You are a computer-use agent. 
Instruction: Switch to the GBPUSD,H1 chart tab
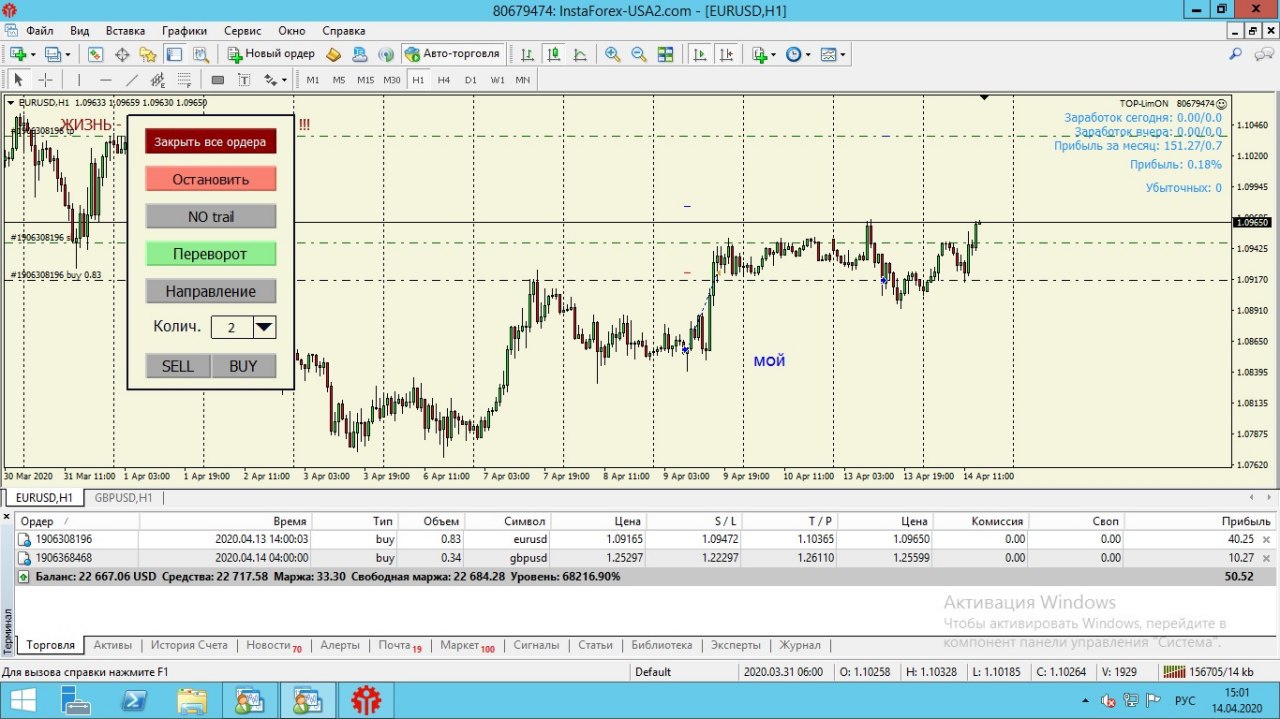click(x=124, y=497)
